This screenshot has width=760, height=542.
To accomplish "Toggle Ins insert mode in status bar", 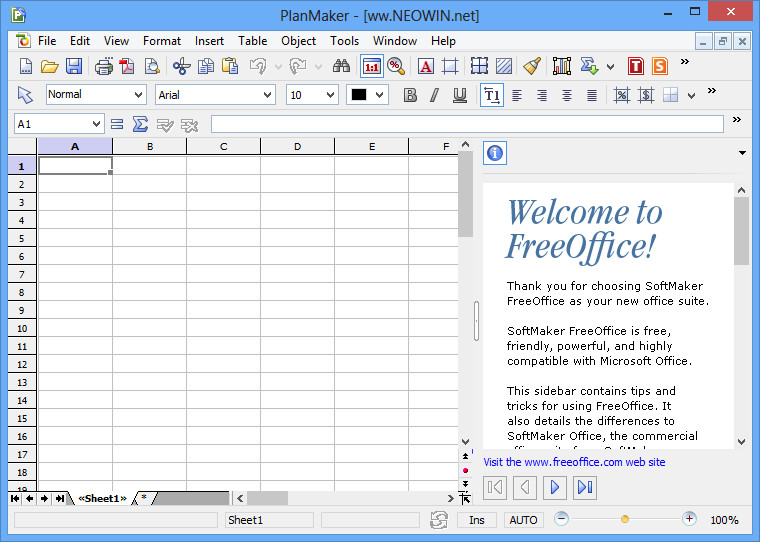I will pos(477,520).
